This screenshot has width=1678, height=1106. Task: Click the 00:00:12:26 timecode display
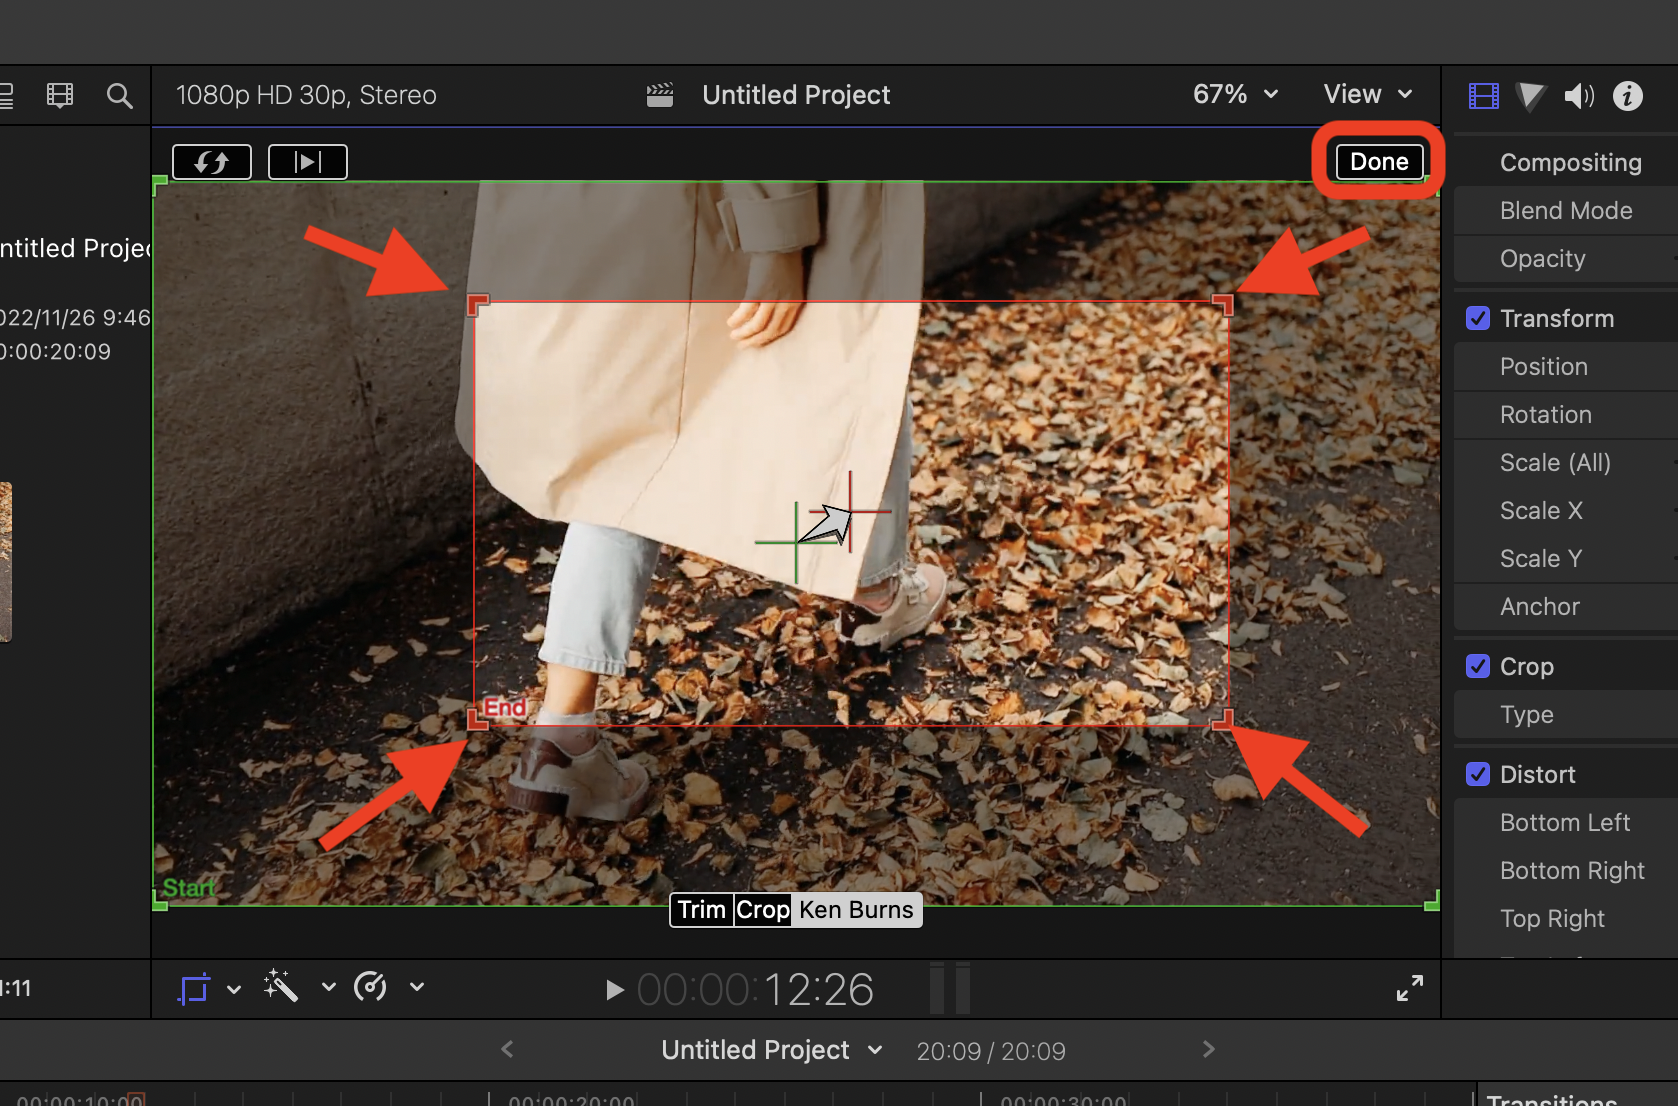755,990
